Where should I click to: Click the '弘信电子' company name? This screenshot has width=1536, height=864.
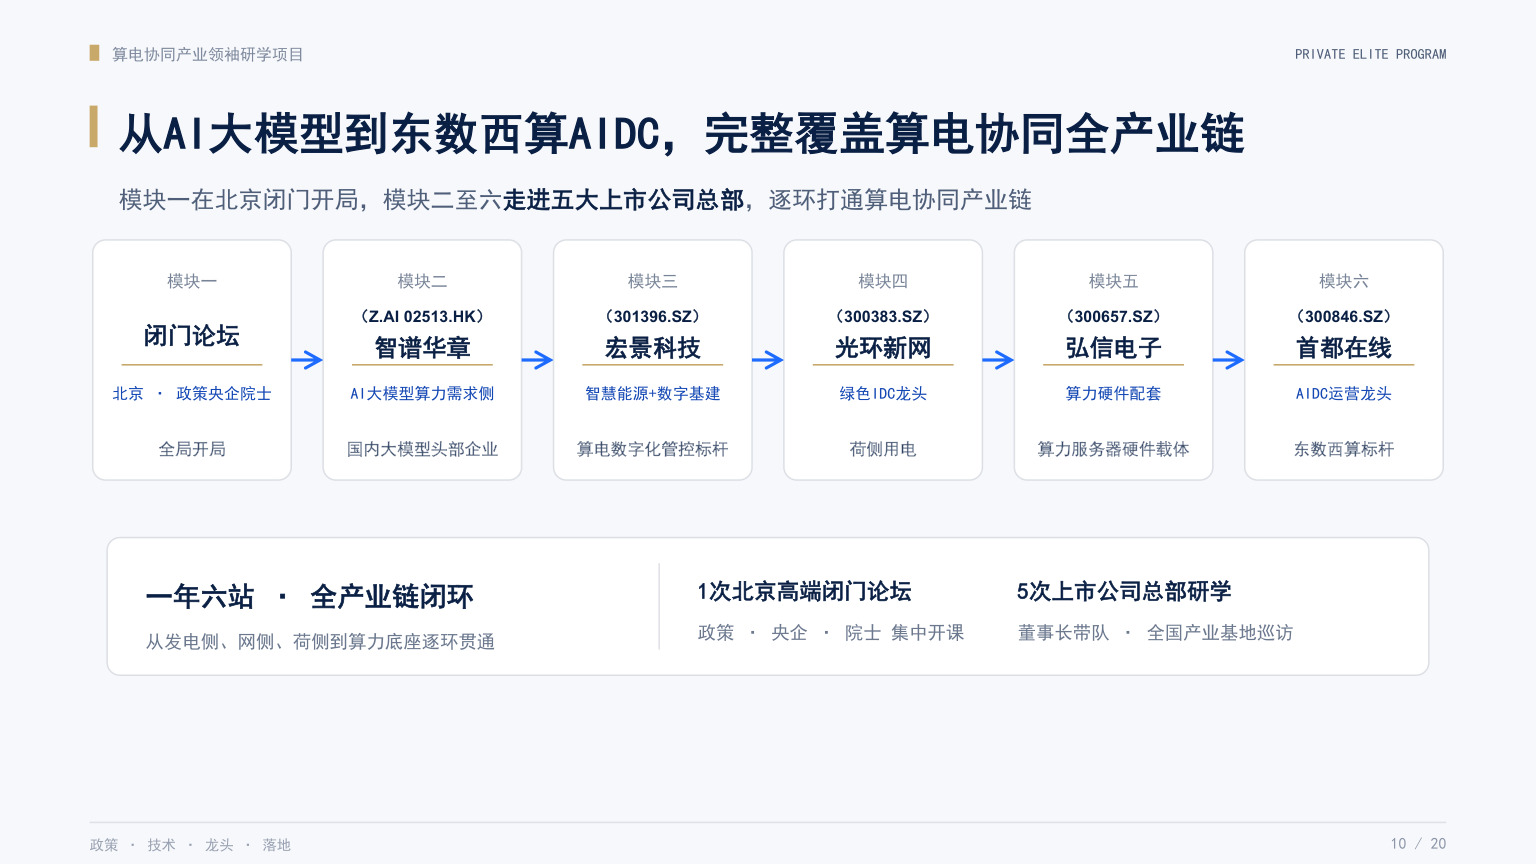[1113, 348]
